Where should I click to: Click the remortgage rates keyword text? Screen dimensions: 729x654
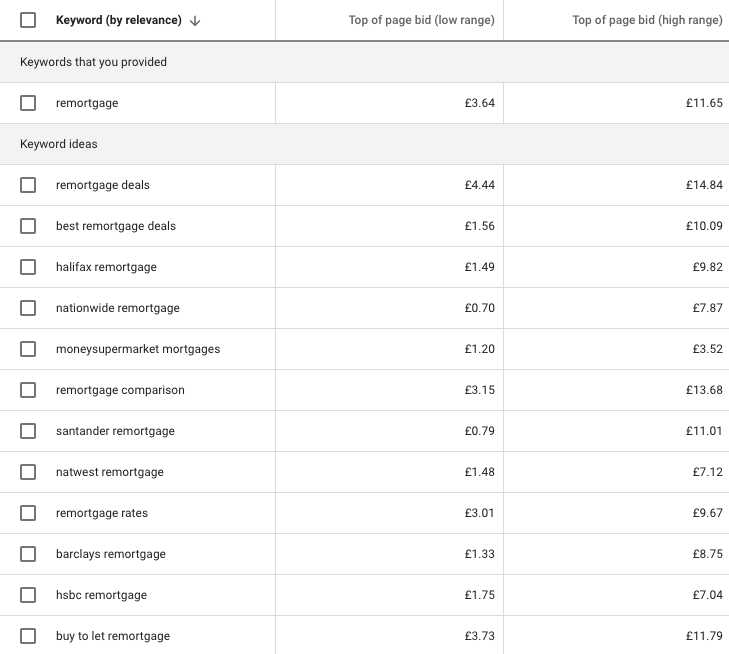(102, 513)
